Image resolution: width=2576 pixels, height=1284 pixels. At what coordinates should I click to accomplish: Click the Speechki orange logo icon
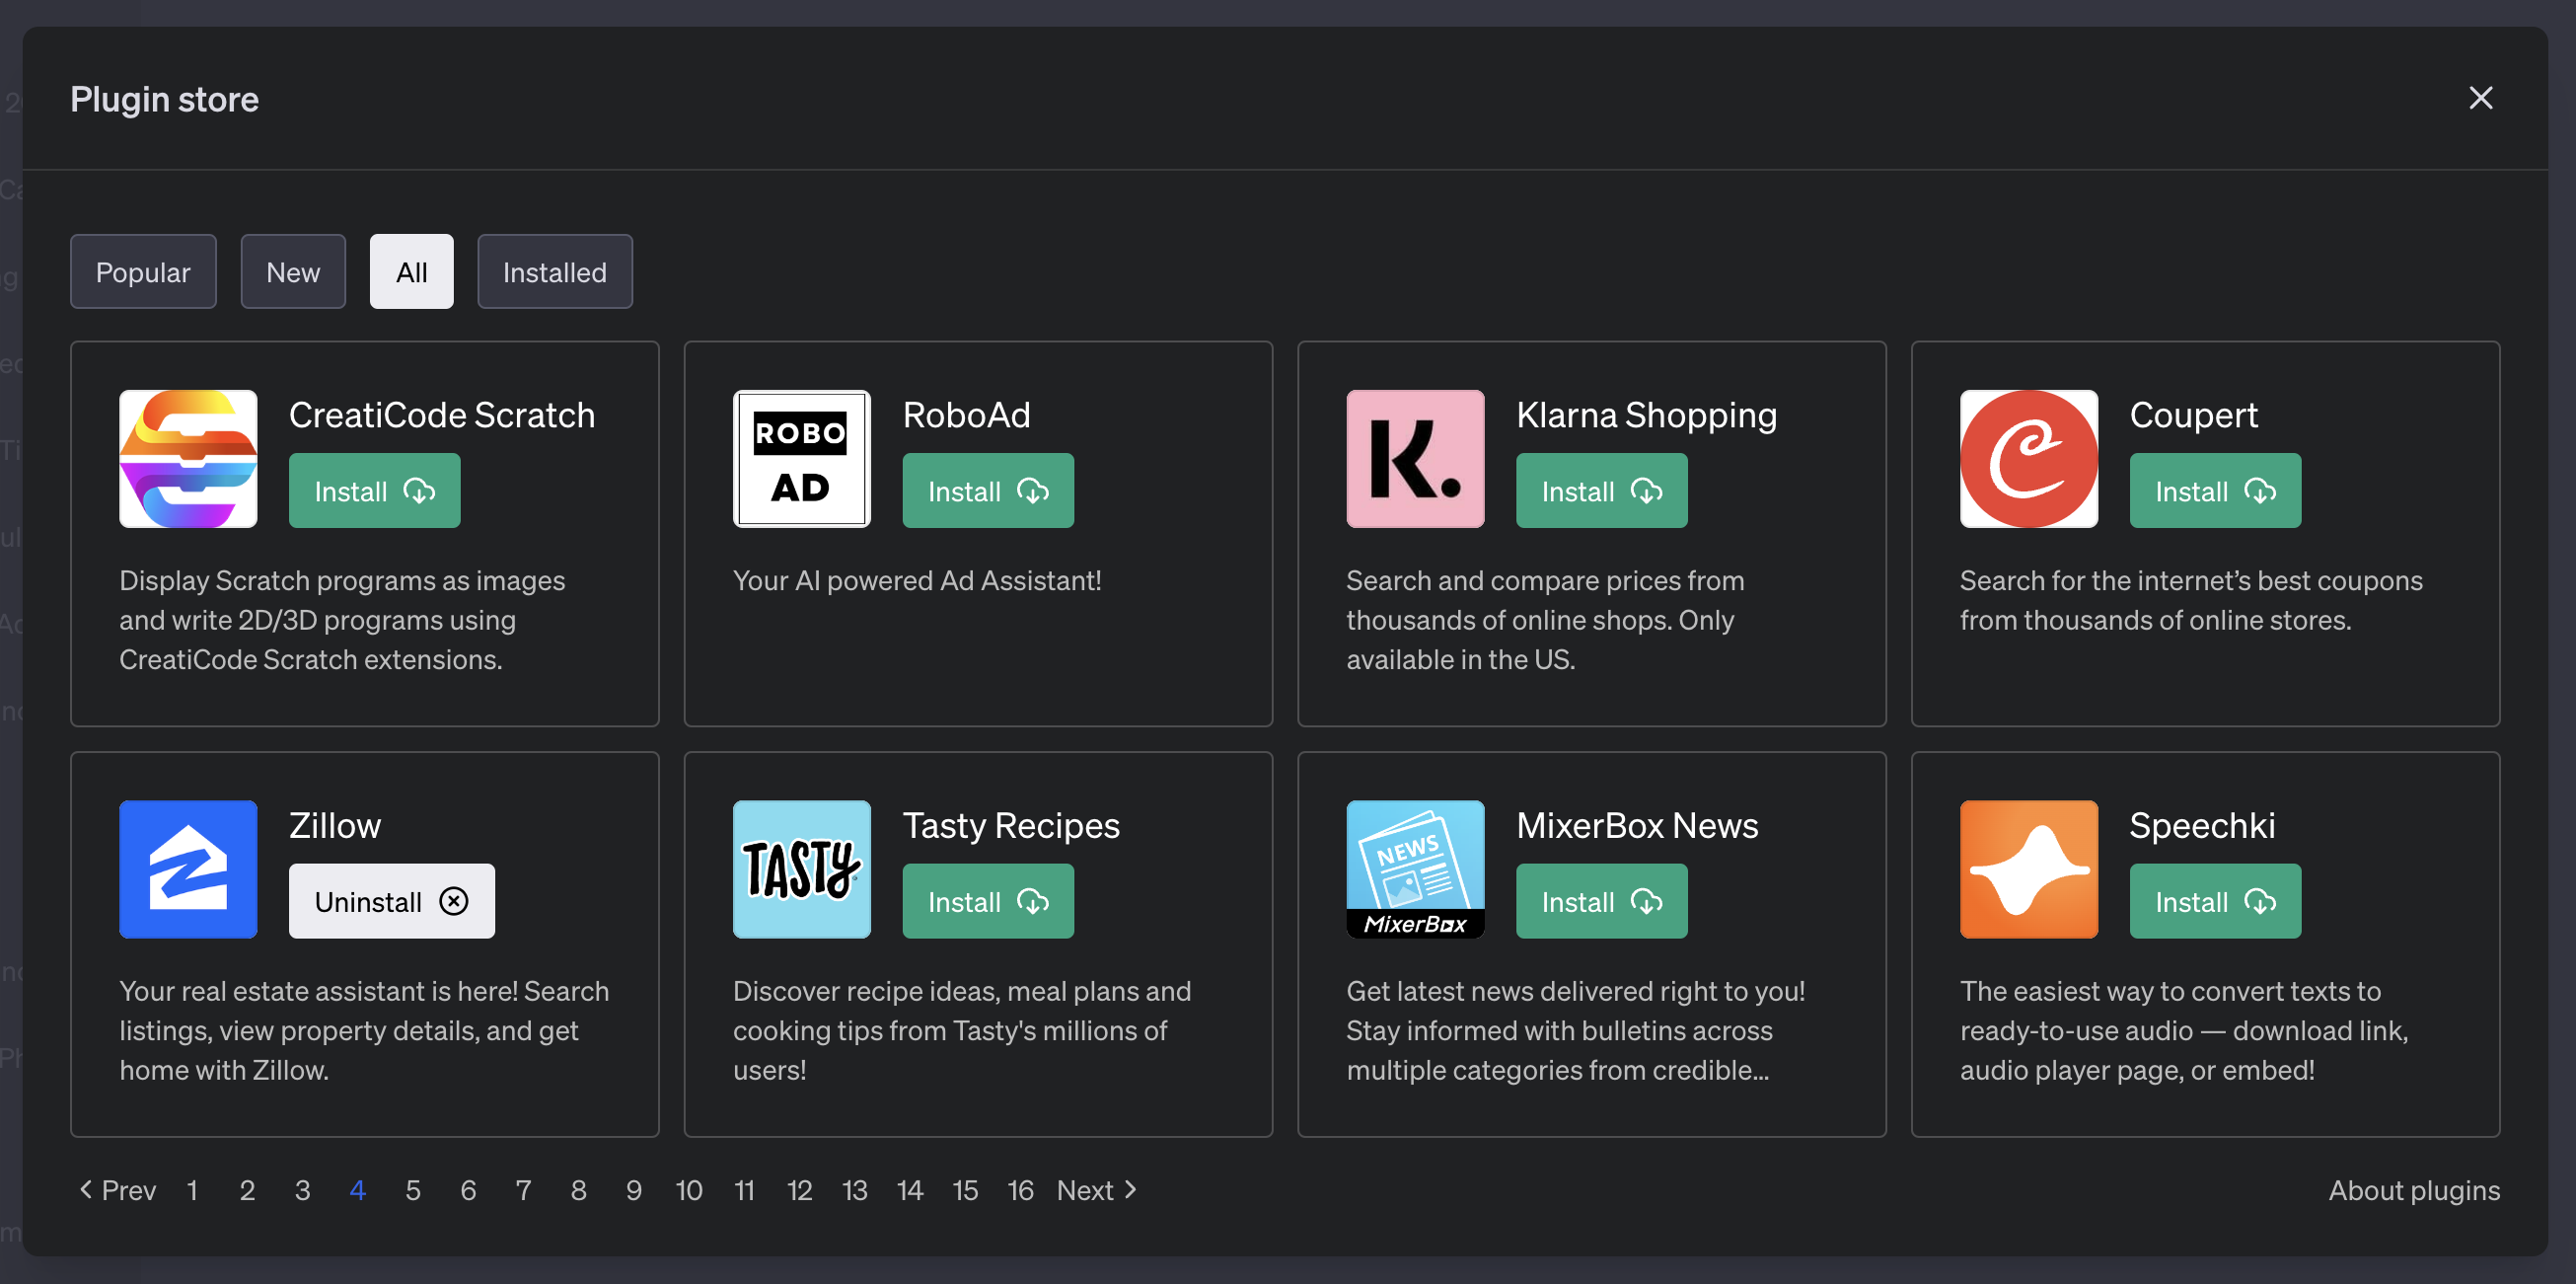click(x=2028, y=869)
